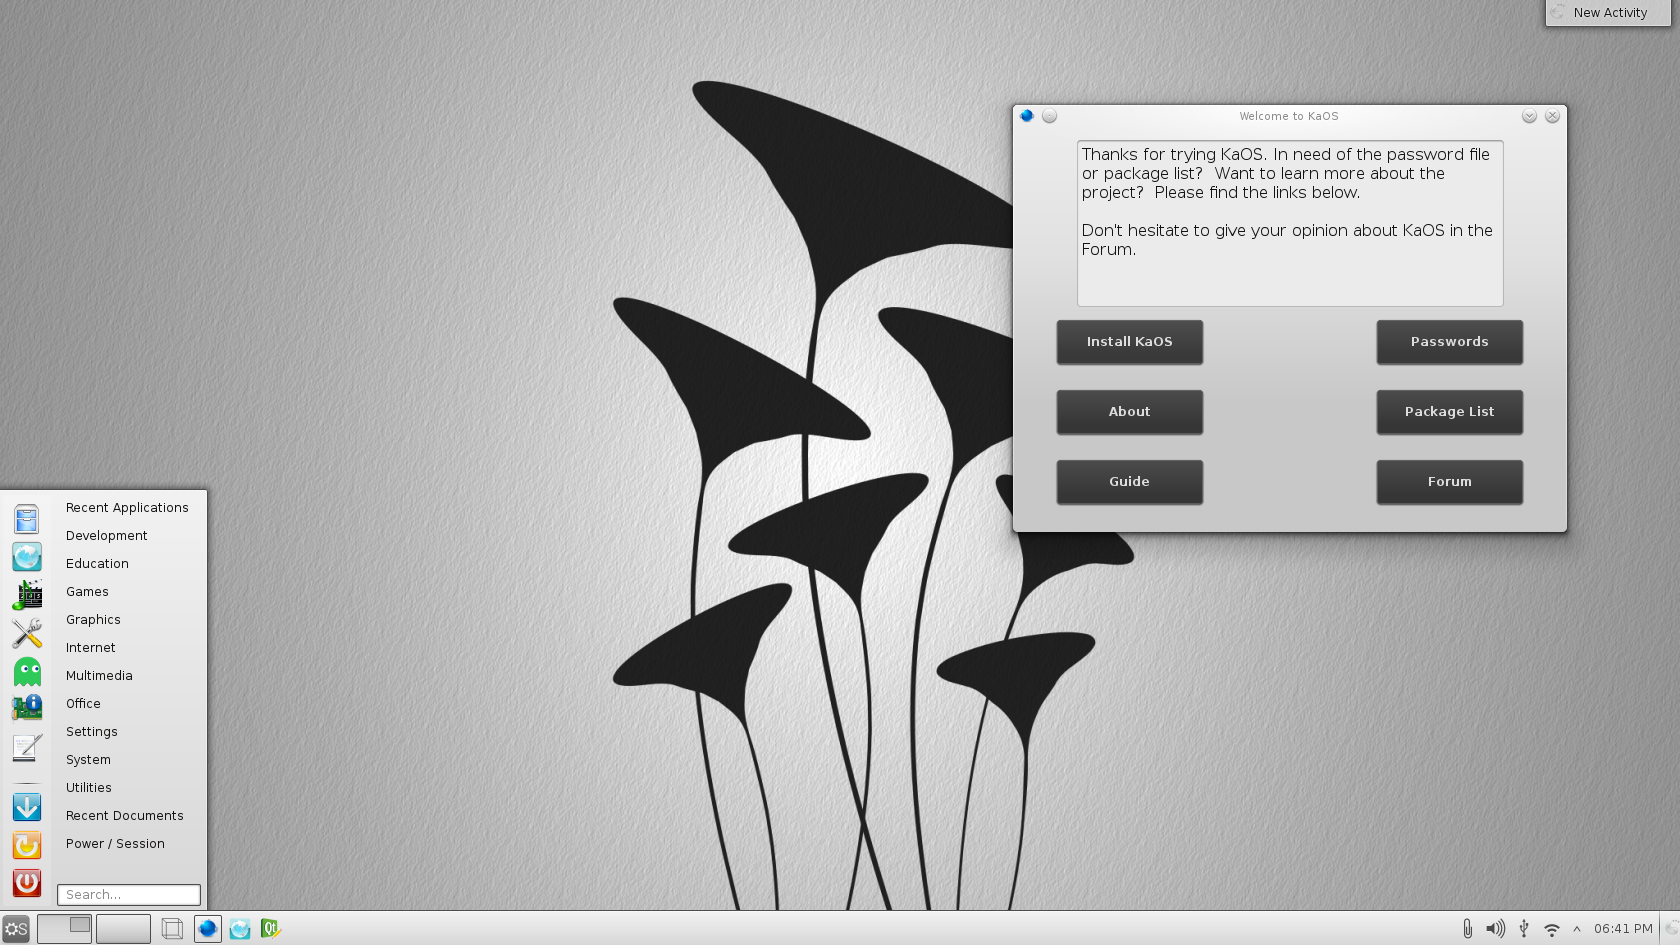1680x945 pixels.
Task: Click the green ghost icon in launcher
Action: (27, 671)
